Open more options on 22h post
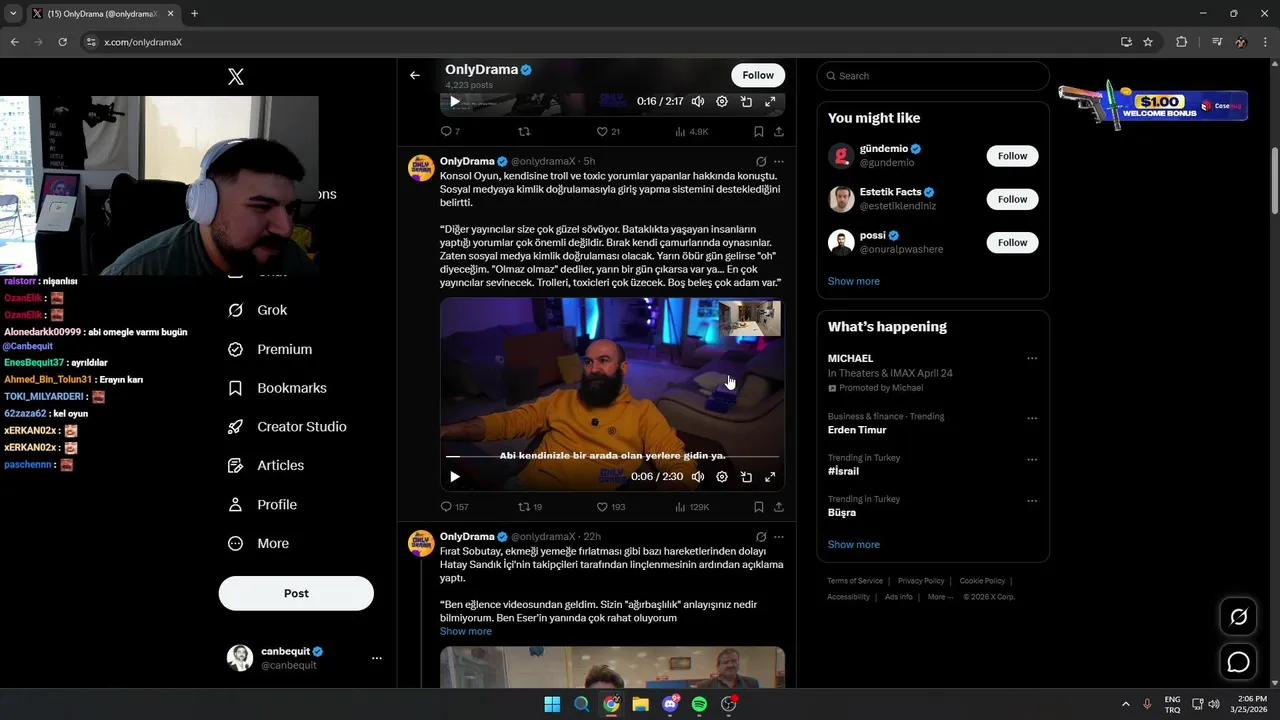Image resolution: width=1280 pixels, height=720 pixels. click(779, 537)
